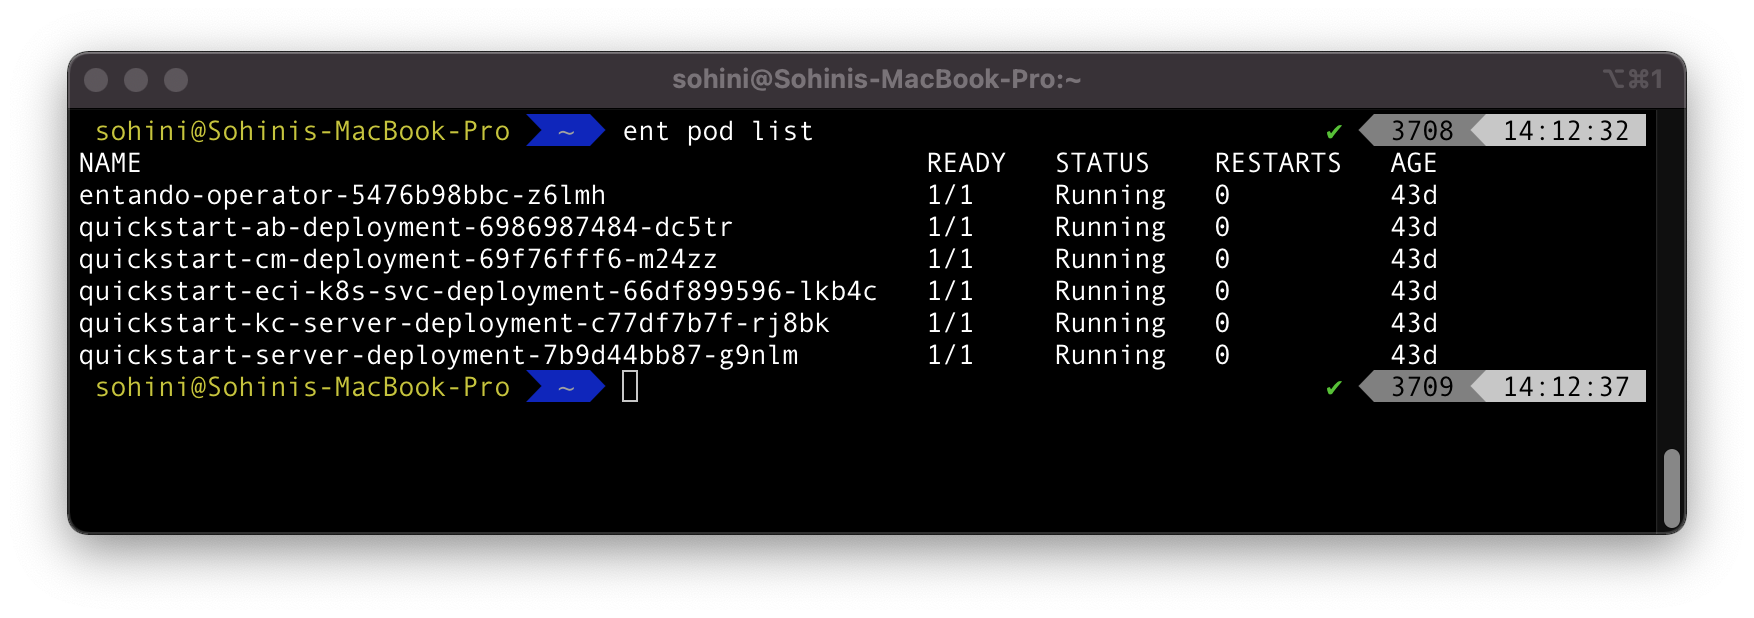Click the red close window button

coord(96,80)
